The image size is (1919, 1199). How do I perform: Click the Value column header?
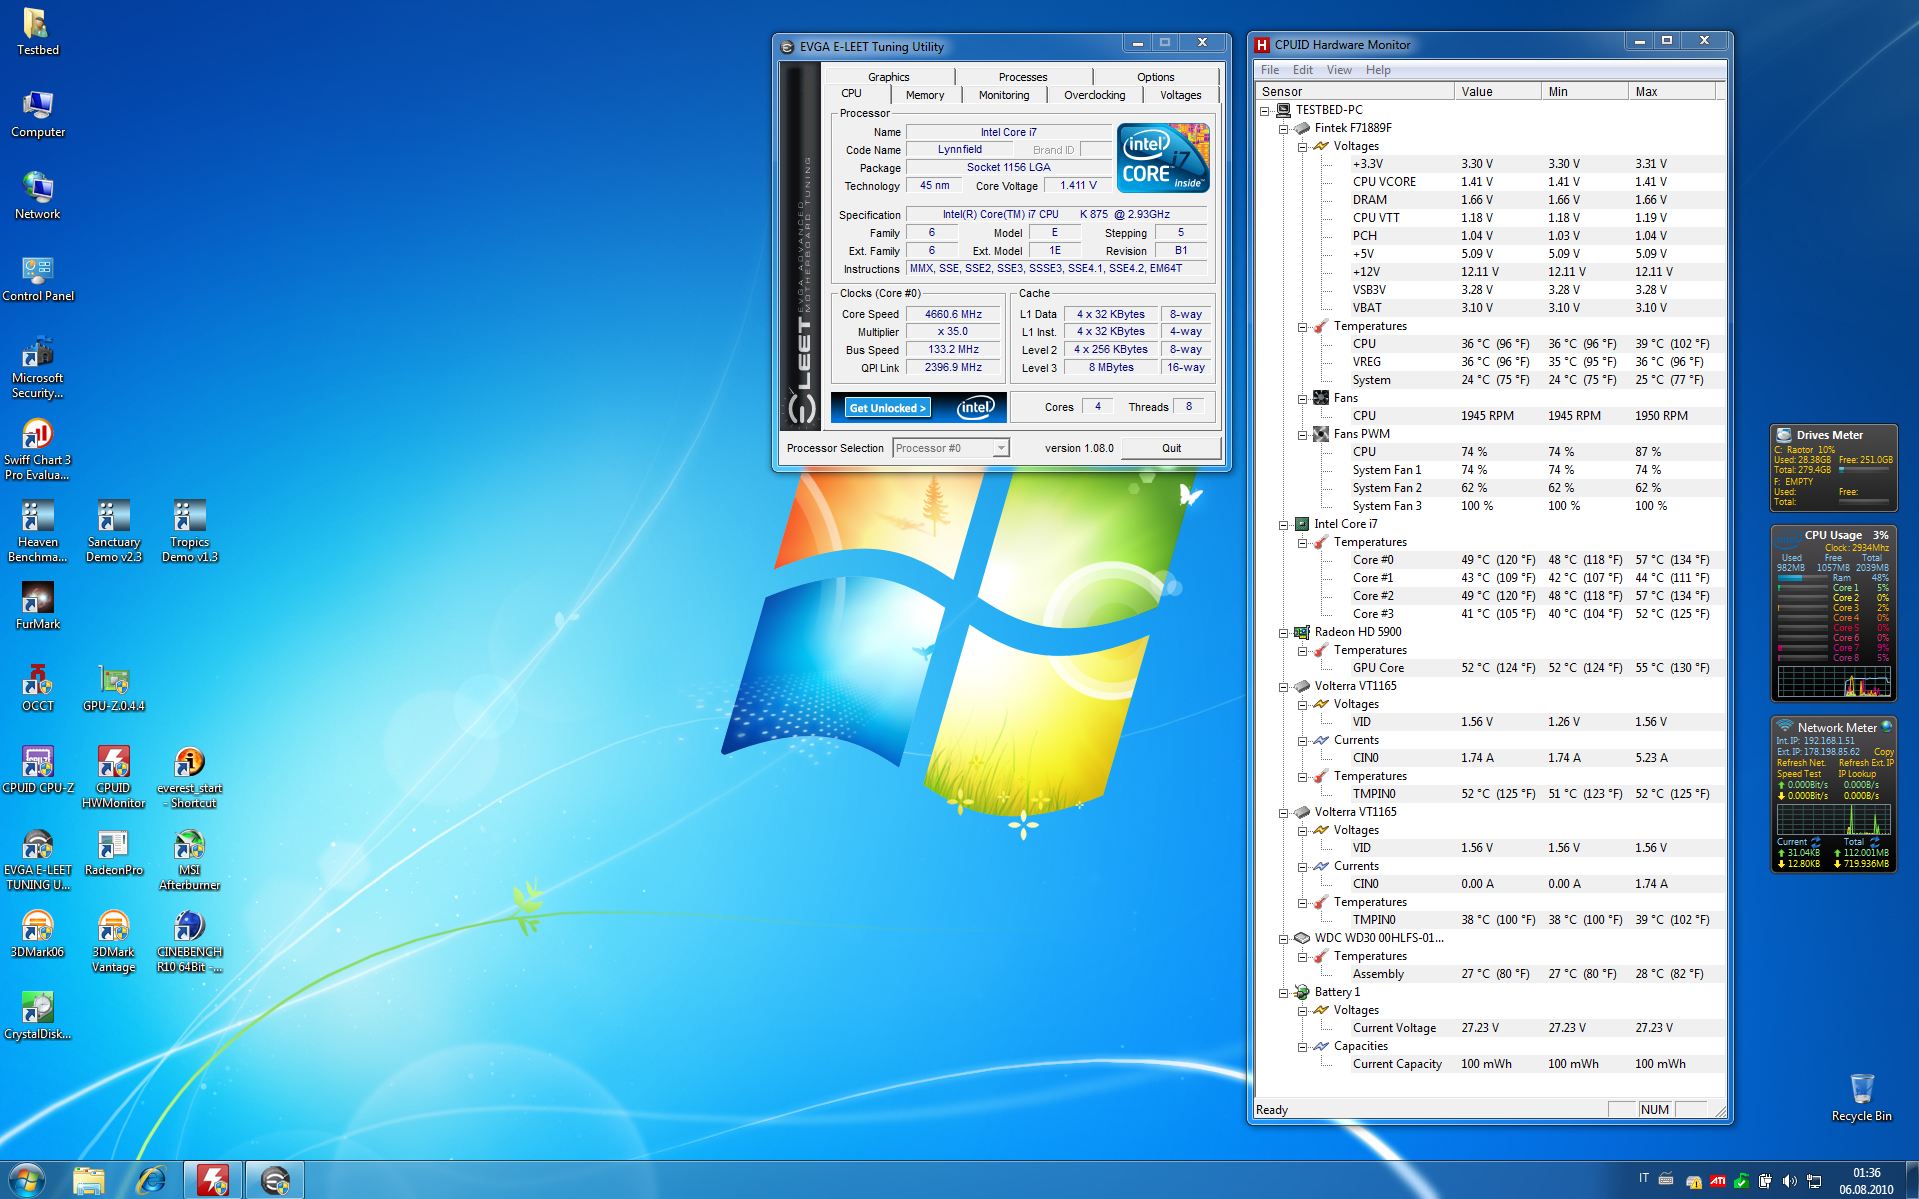click(x=1497, y=91)
